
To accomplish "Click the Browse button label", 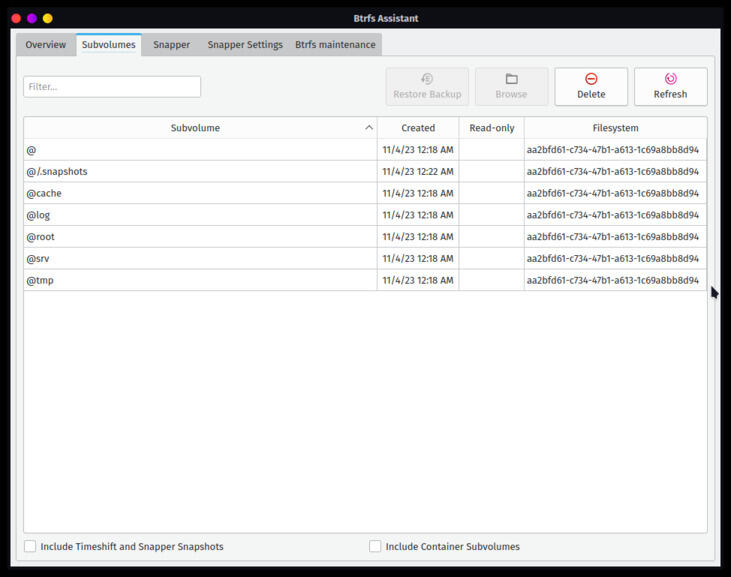I will (x=511, y=94).
